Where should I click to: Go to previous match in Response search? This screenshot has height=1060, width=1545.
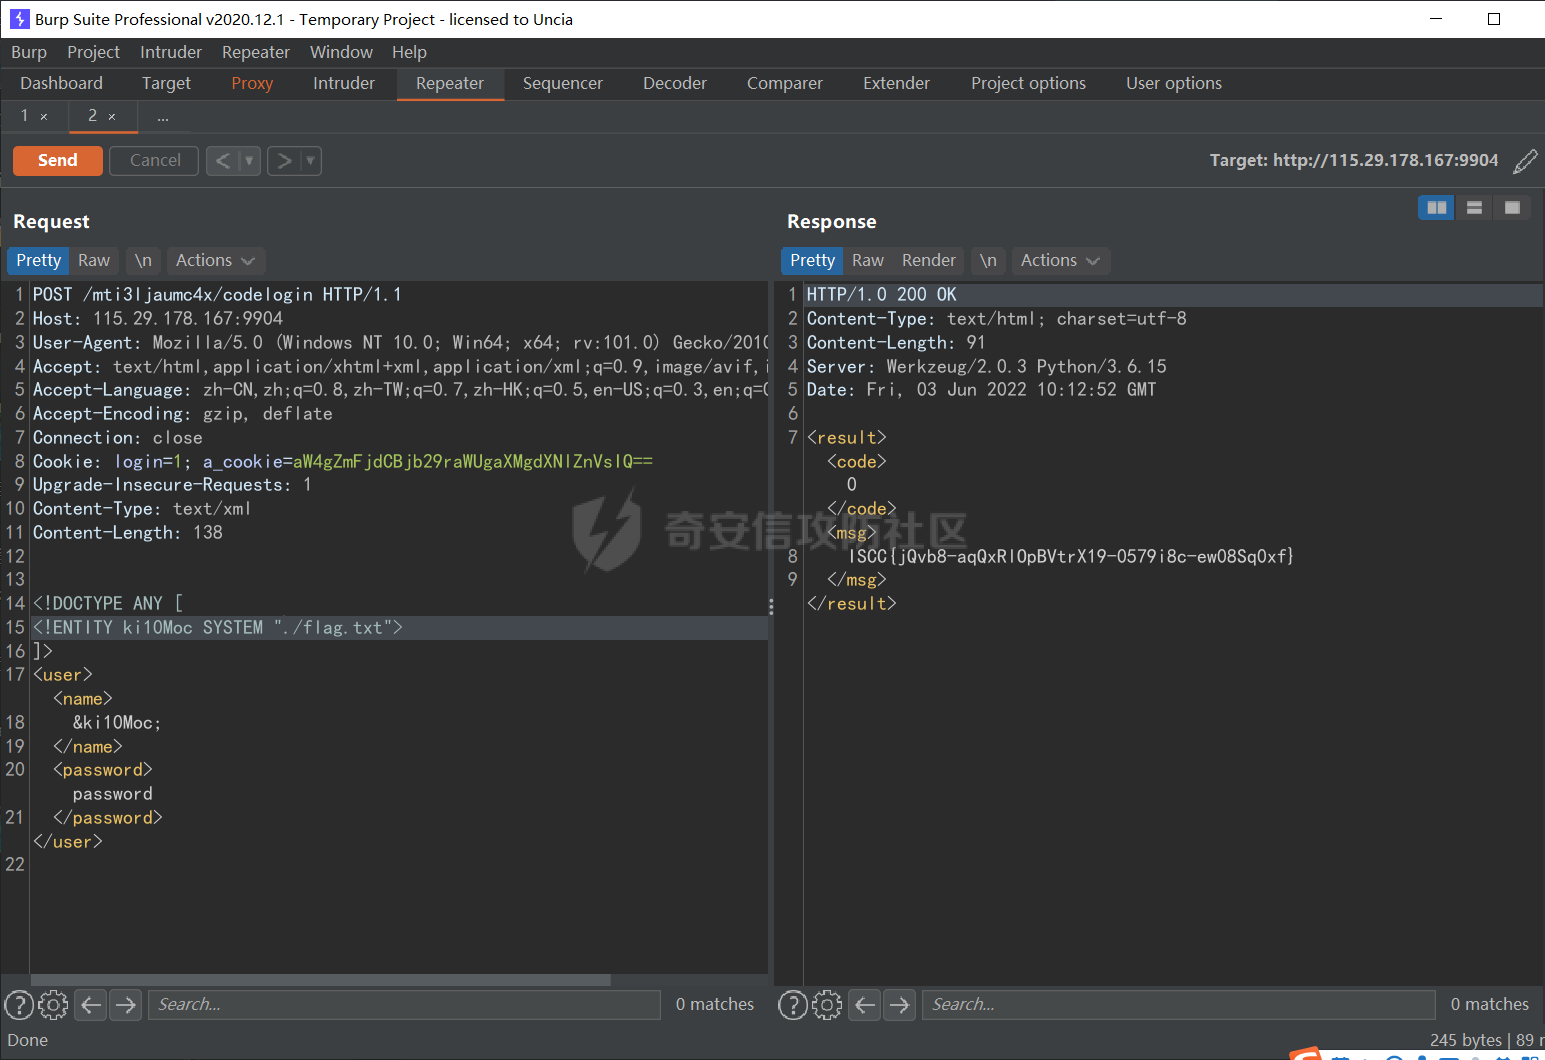865,1004
